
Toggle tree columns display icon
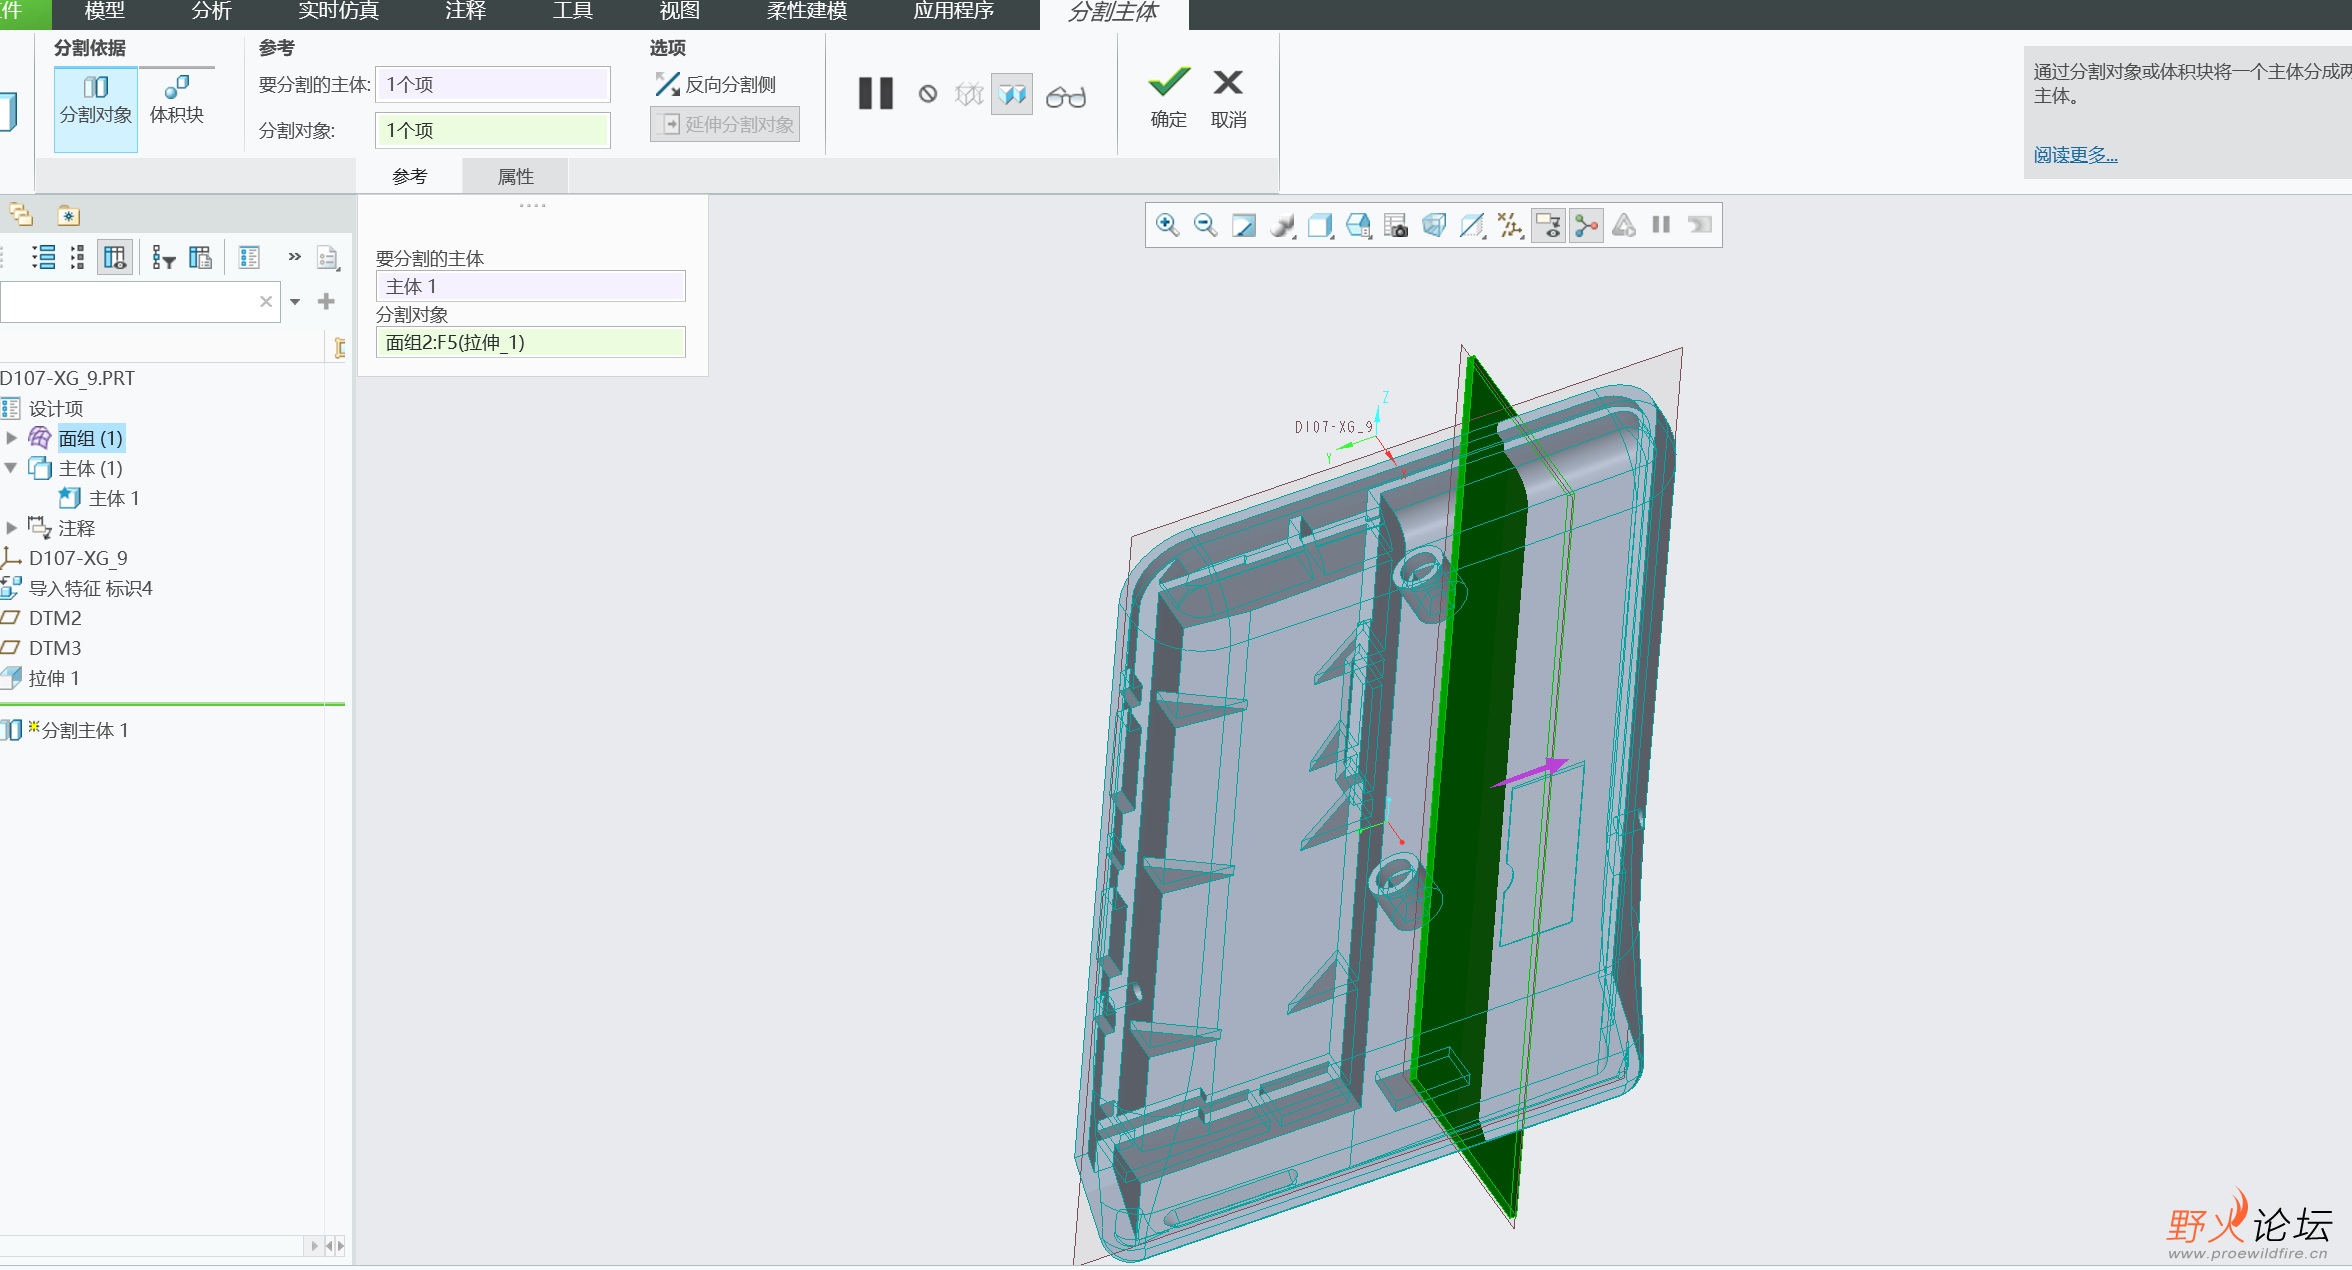pyautogui.click(x=115, y=258)
